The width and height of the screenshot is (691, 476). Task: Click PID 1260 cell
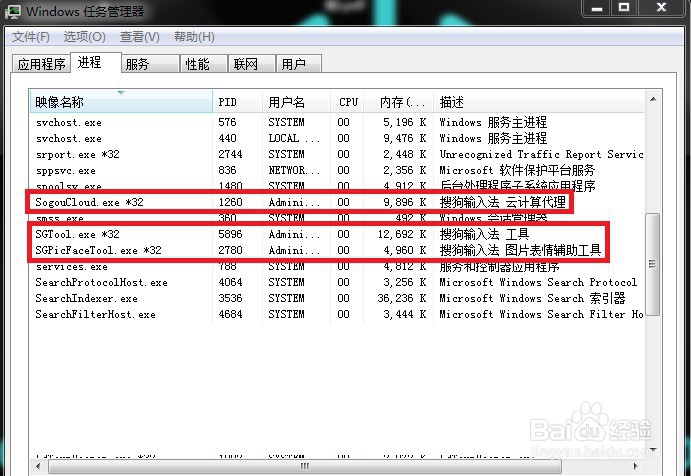tap(230, 202)
